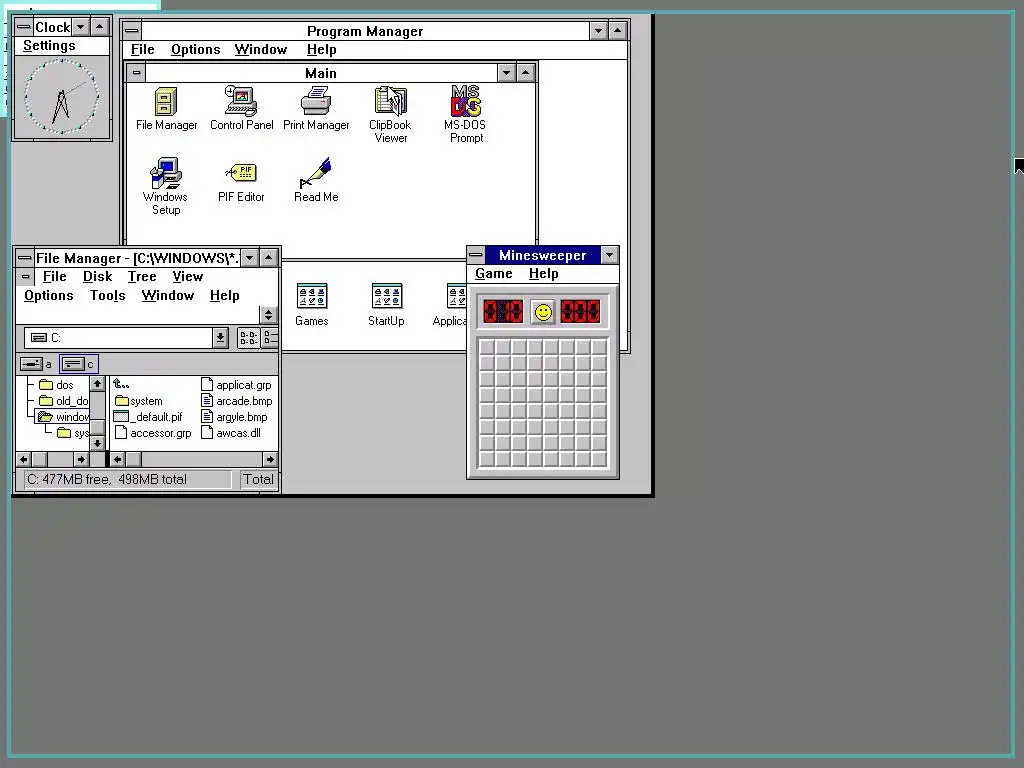Open Program Manager File menu
1024x768 pixels.
(x=142, y=50)
